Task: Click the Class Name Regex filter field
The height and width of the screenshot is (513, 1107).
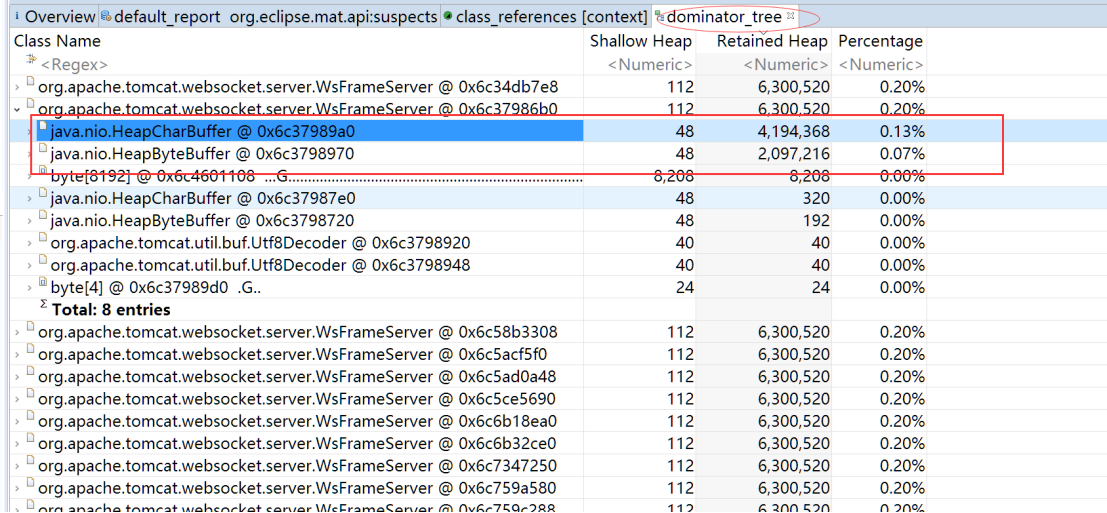Action: click(x=300, y=64)
